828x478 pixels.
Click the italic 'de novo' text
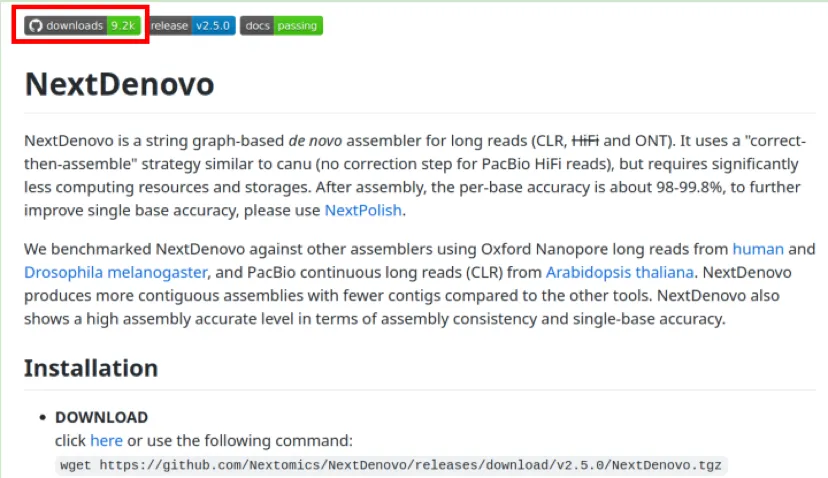click(315, 141)
